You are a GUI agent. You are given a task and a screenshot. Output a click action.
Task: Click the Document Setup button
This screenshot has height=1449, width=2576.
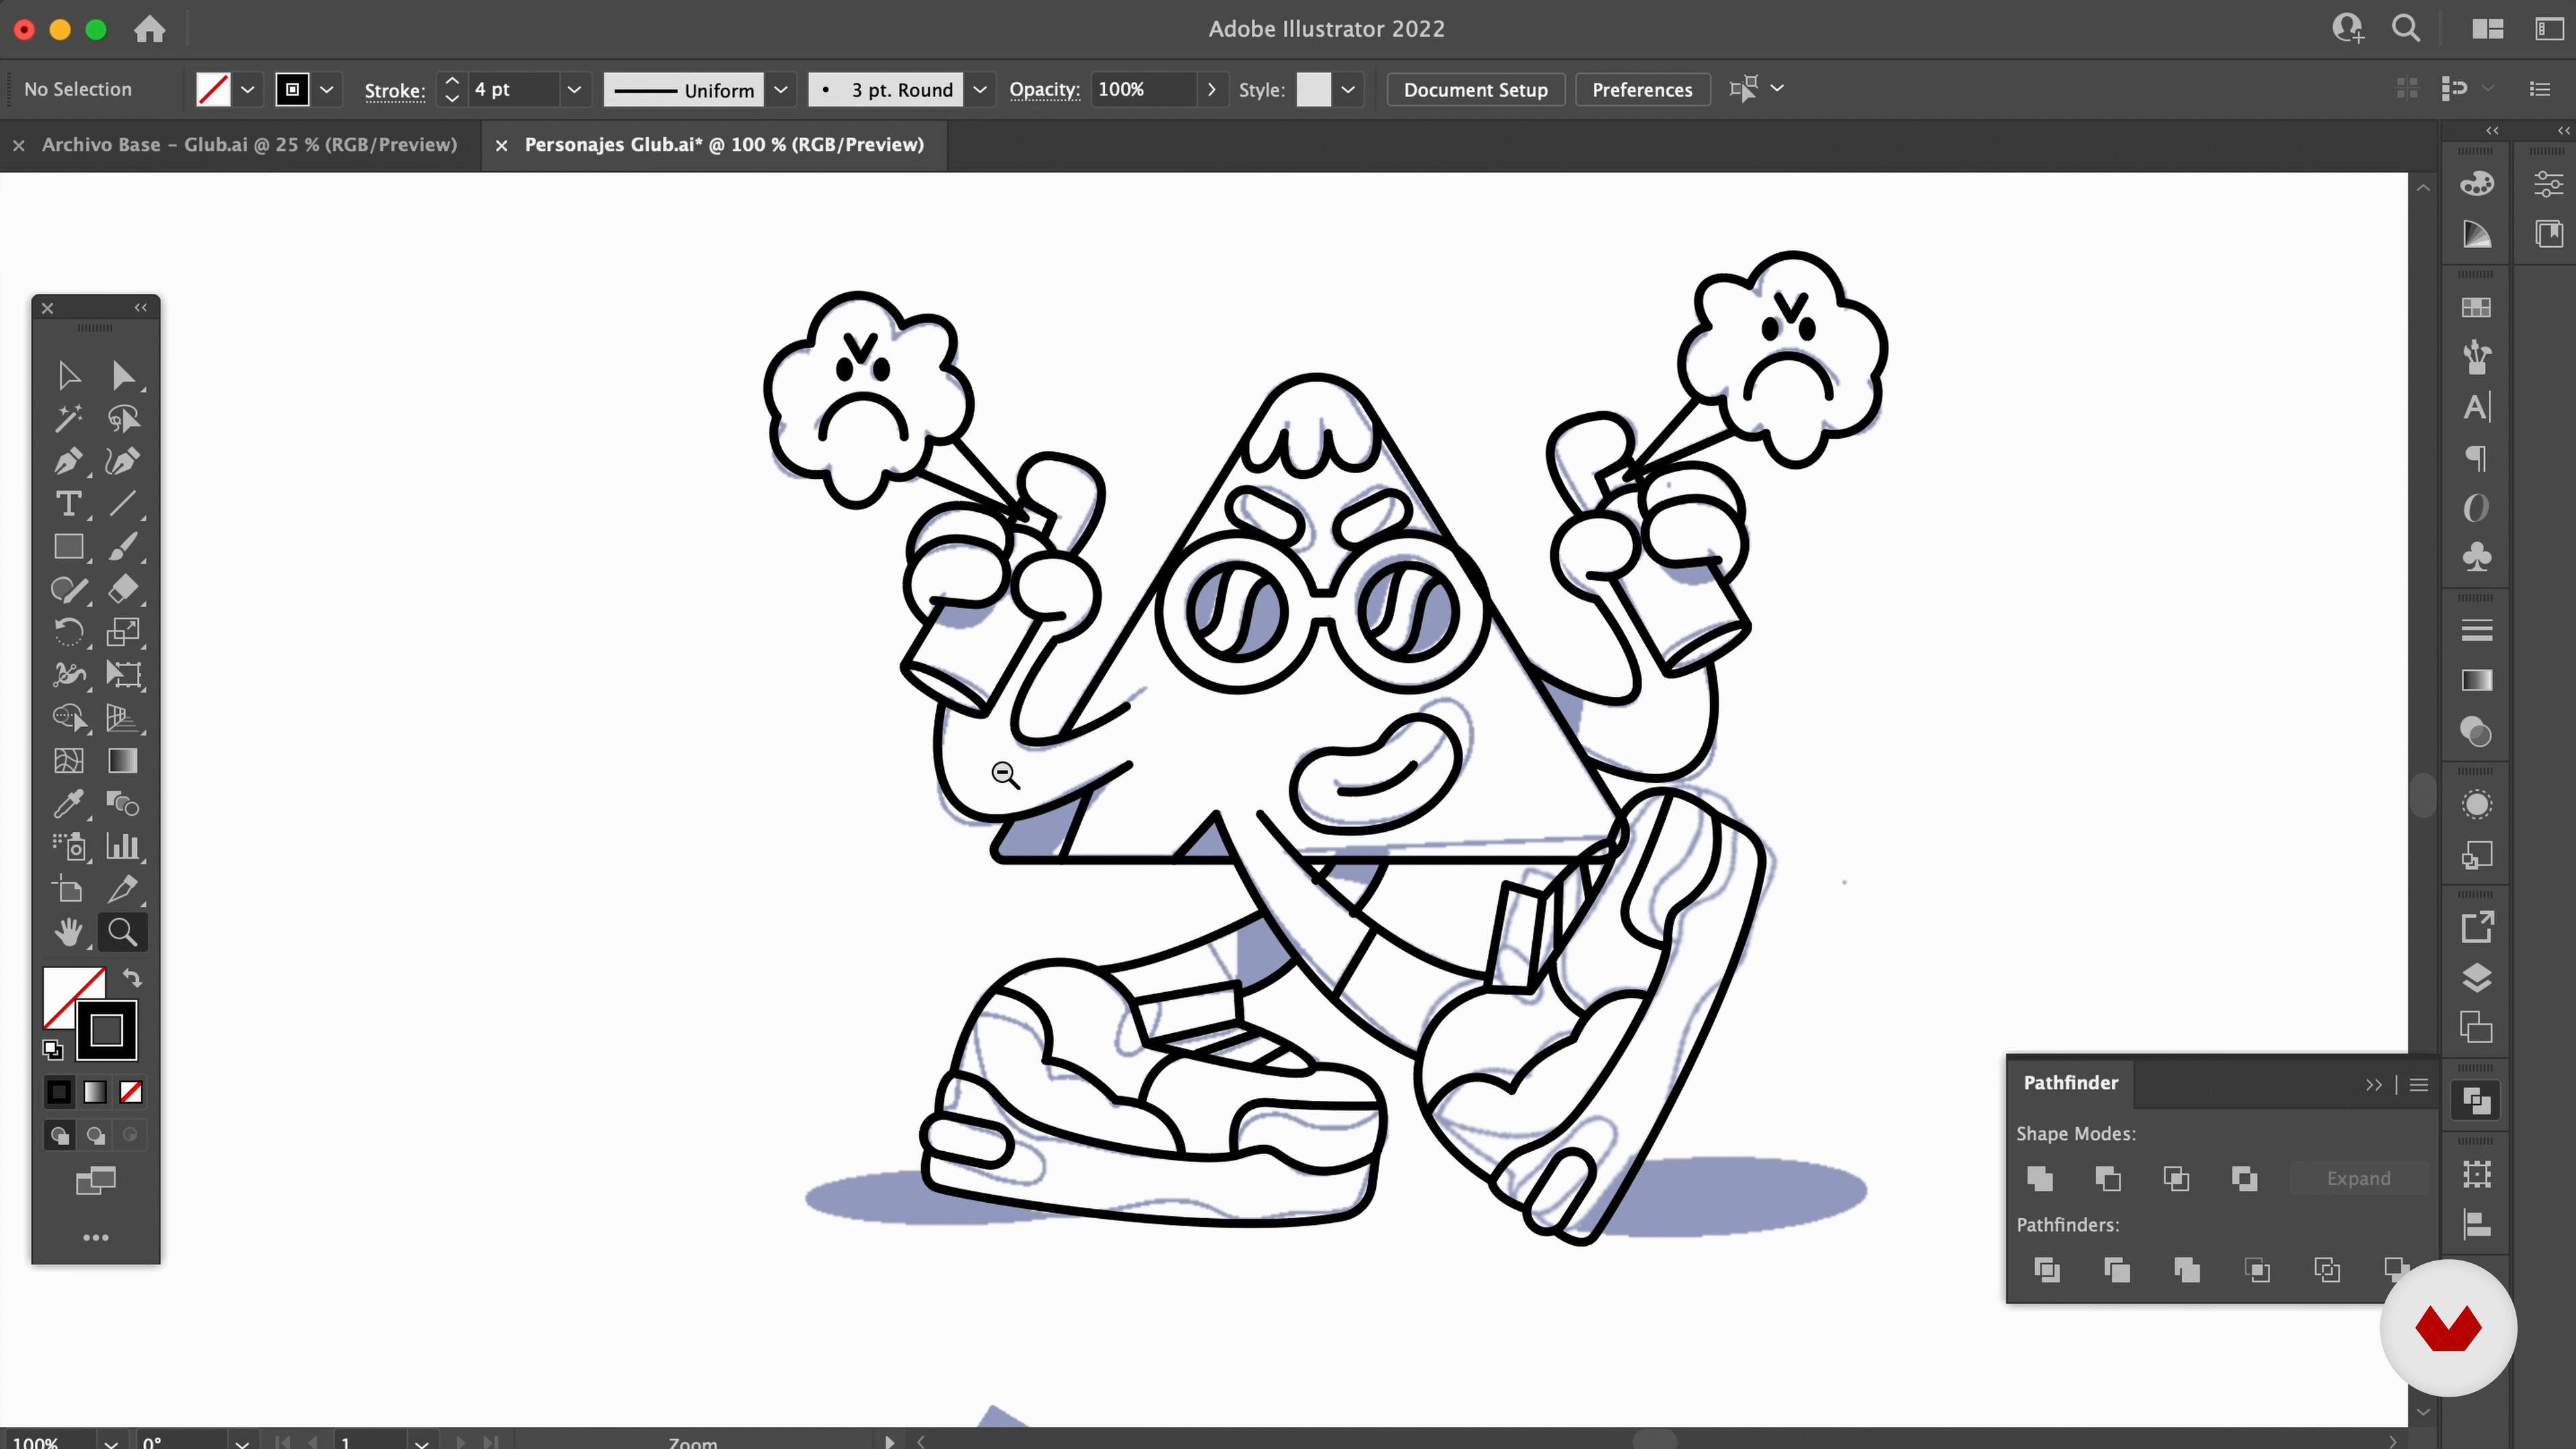(1475, 90)
